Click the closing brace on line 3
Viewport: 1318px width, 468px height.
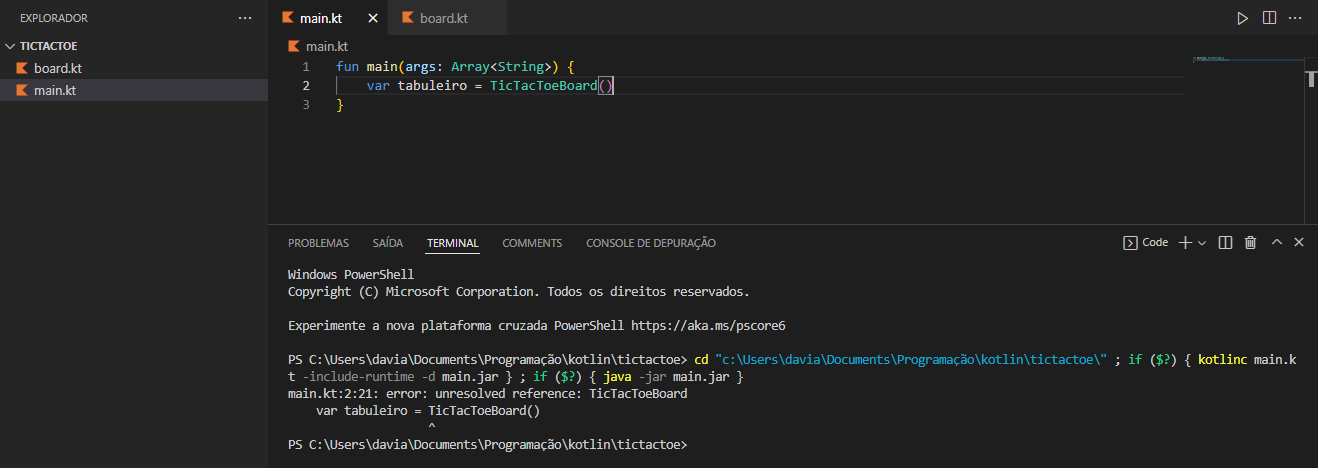pyautogui.click(x=340, y=105)
